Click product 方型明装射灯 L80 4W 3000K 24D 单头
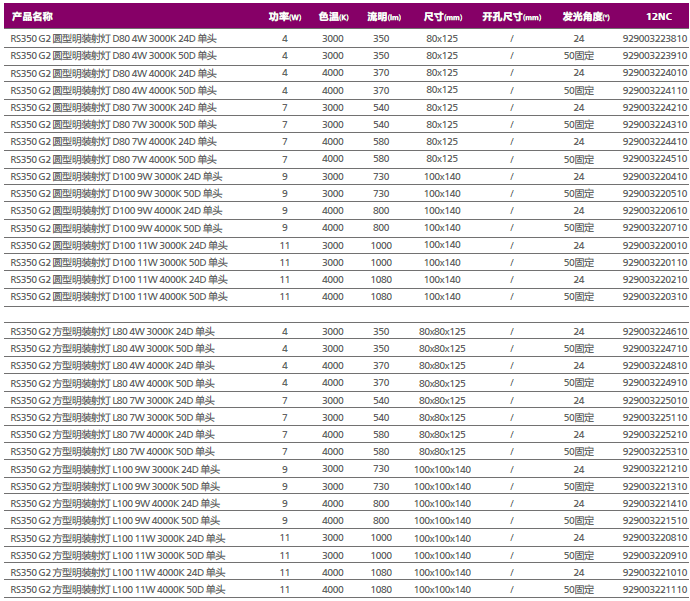 (x=112, y=331)
